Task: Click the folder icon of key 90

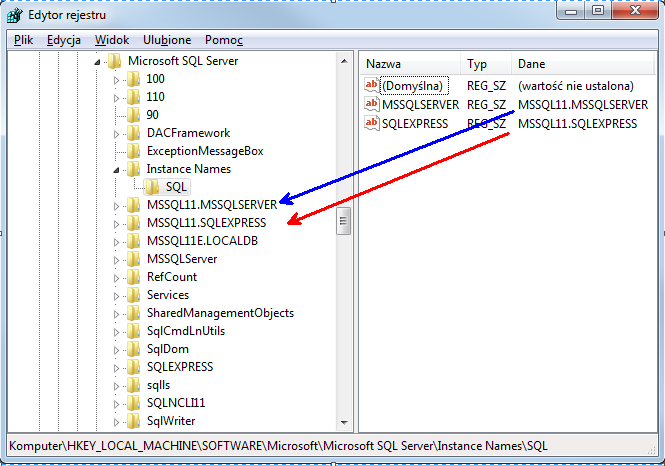Action: pyautogui.click(x=134, y=114)
